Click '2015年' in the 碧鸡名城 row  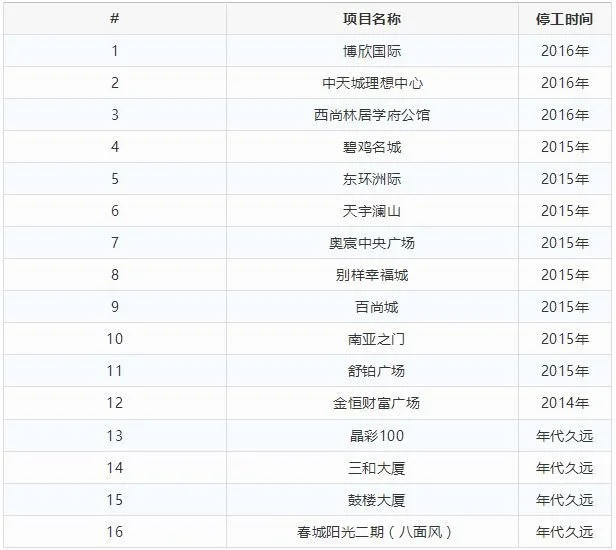[x=565, y=147]
